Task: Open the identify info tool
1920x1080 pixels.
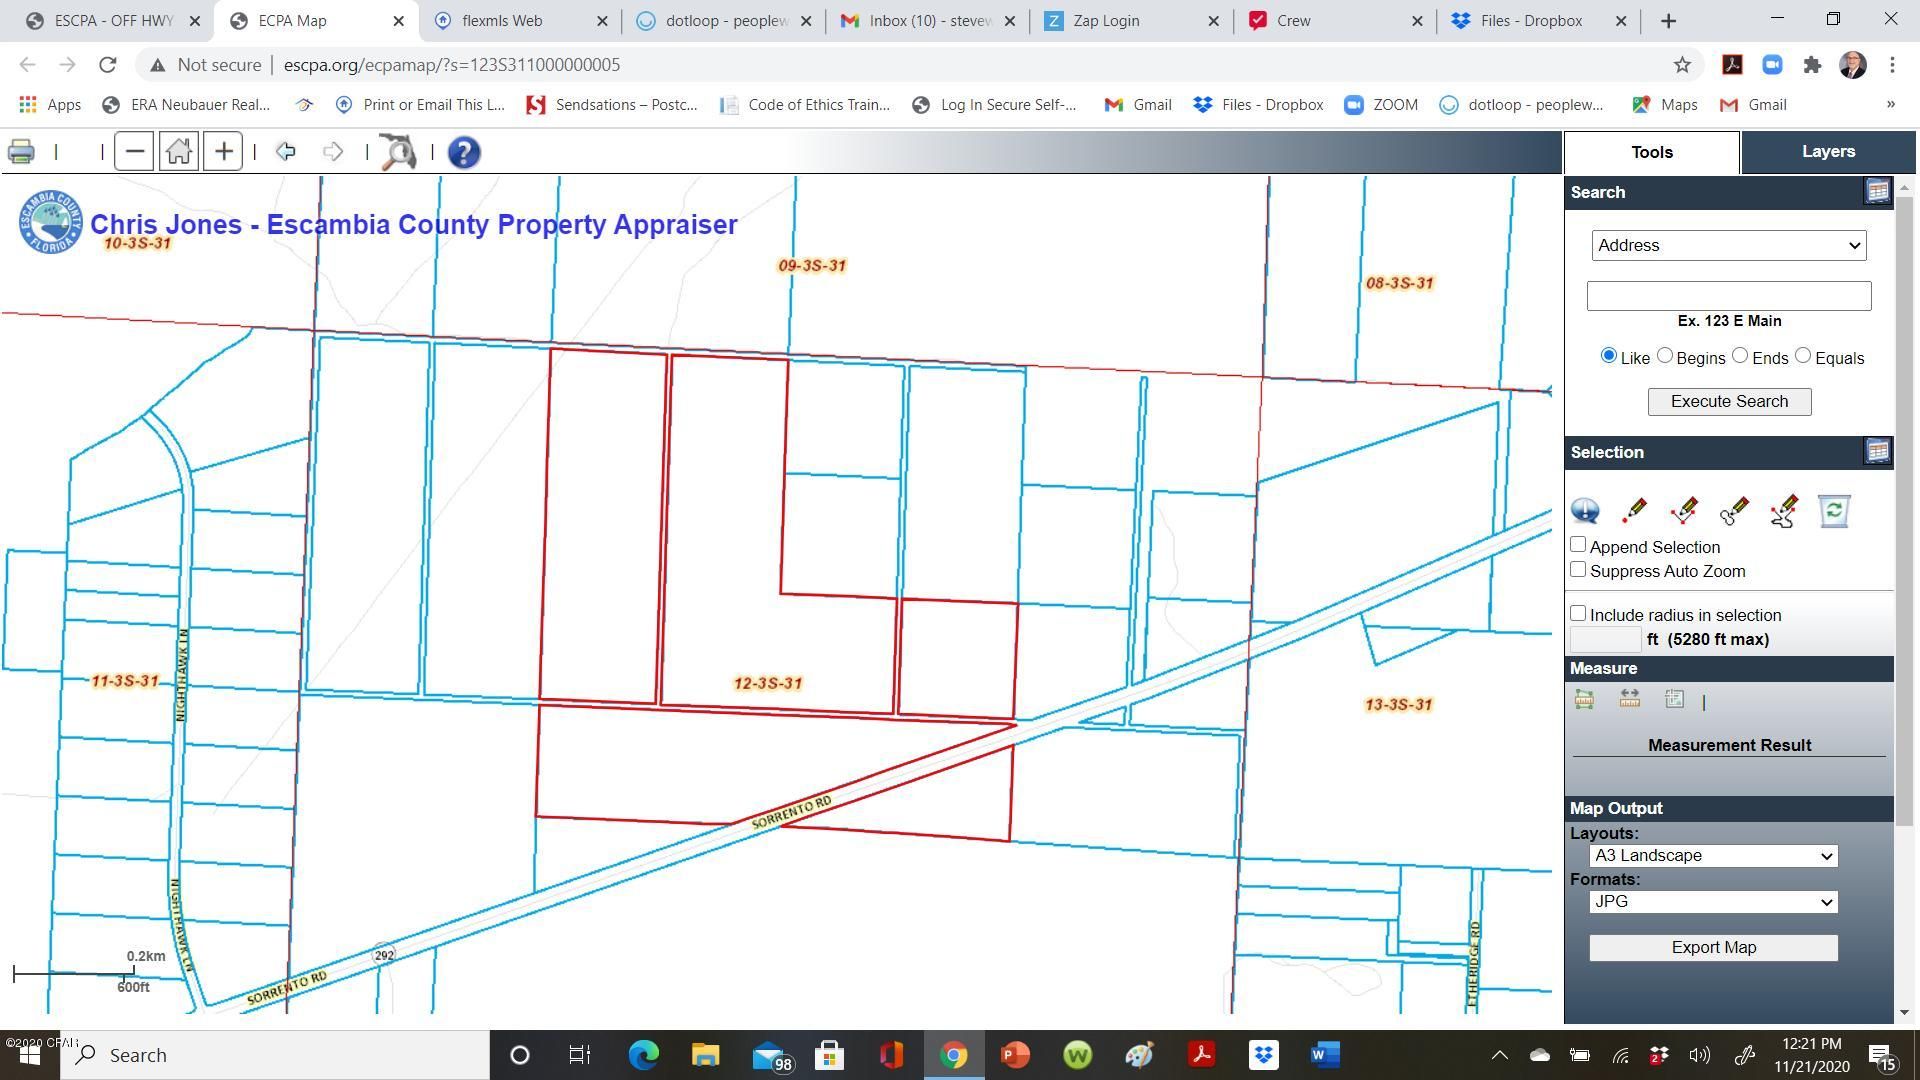Action: click(x=1585, y=511)
